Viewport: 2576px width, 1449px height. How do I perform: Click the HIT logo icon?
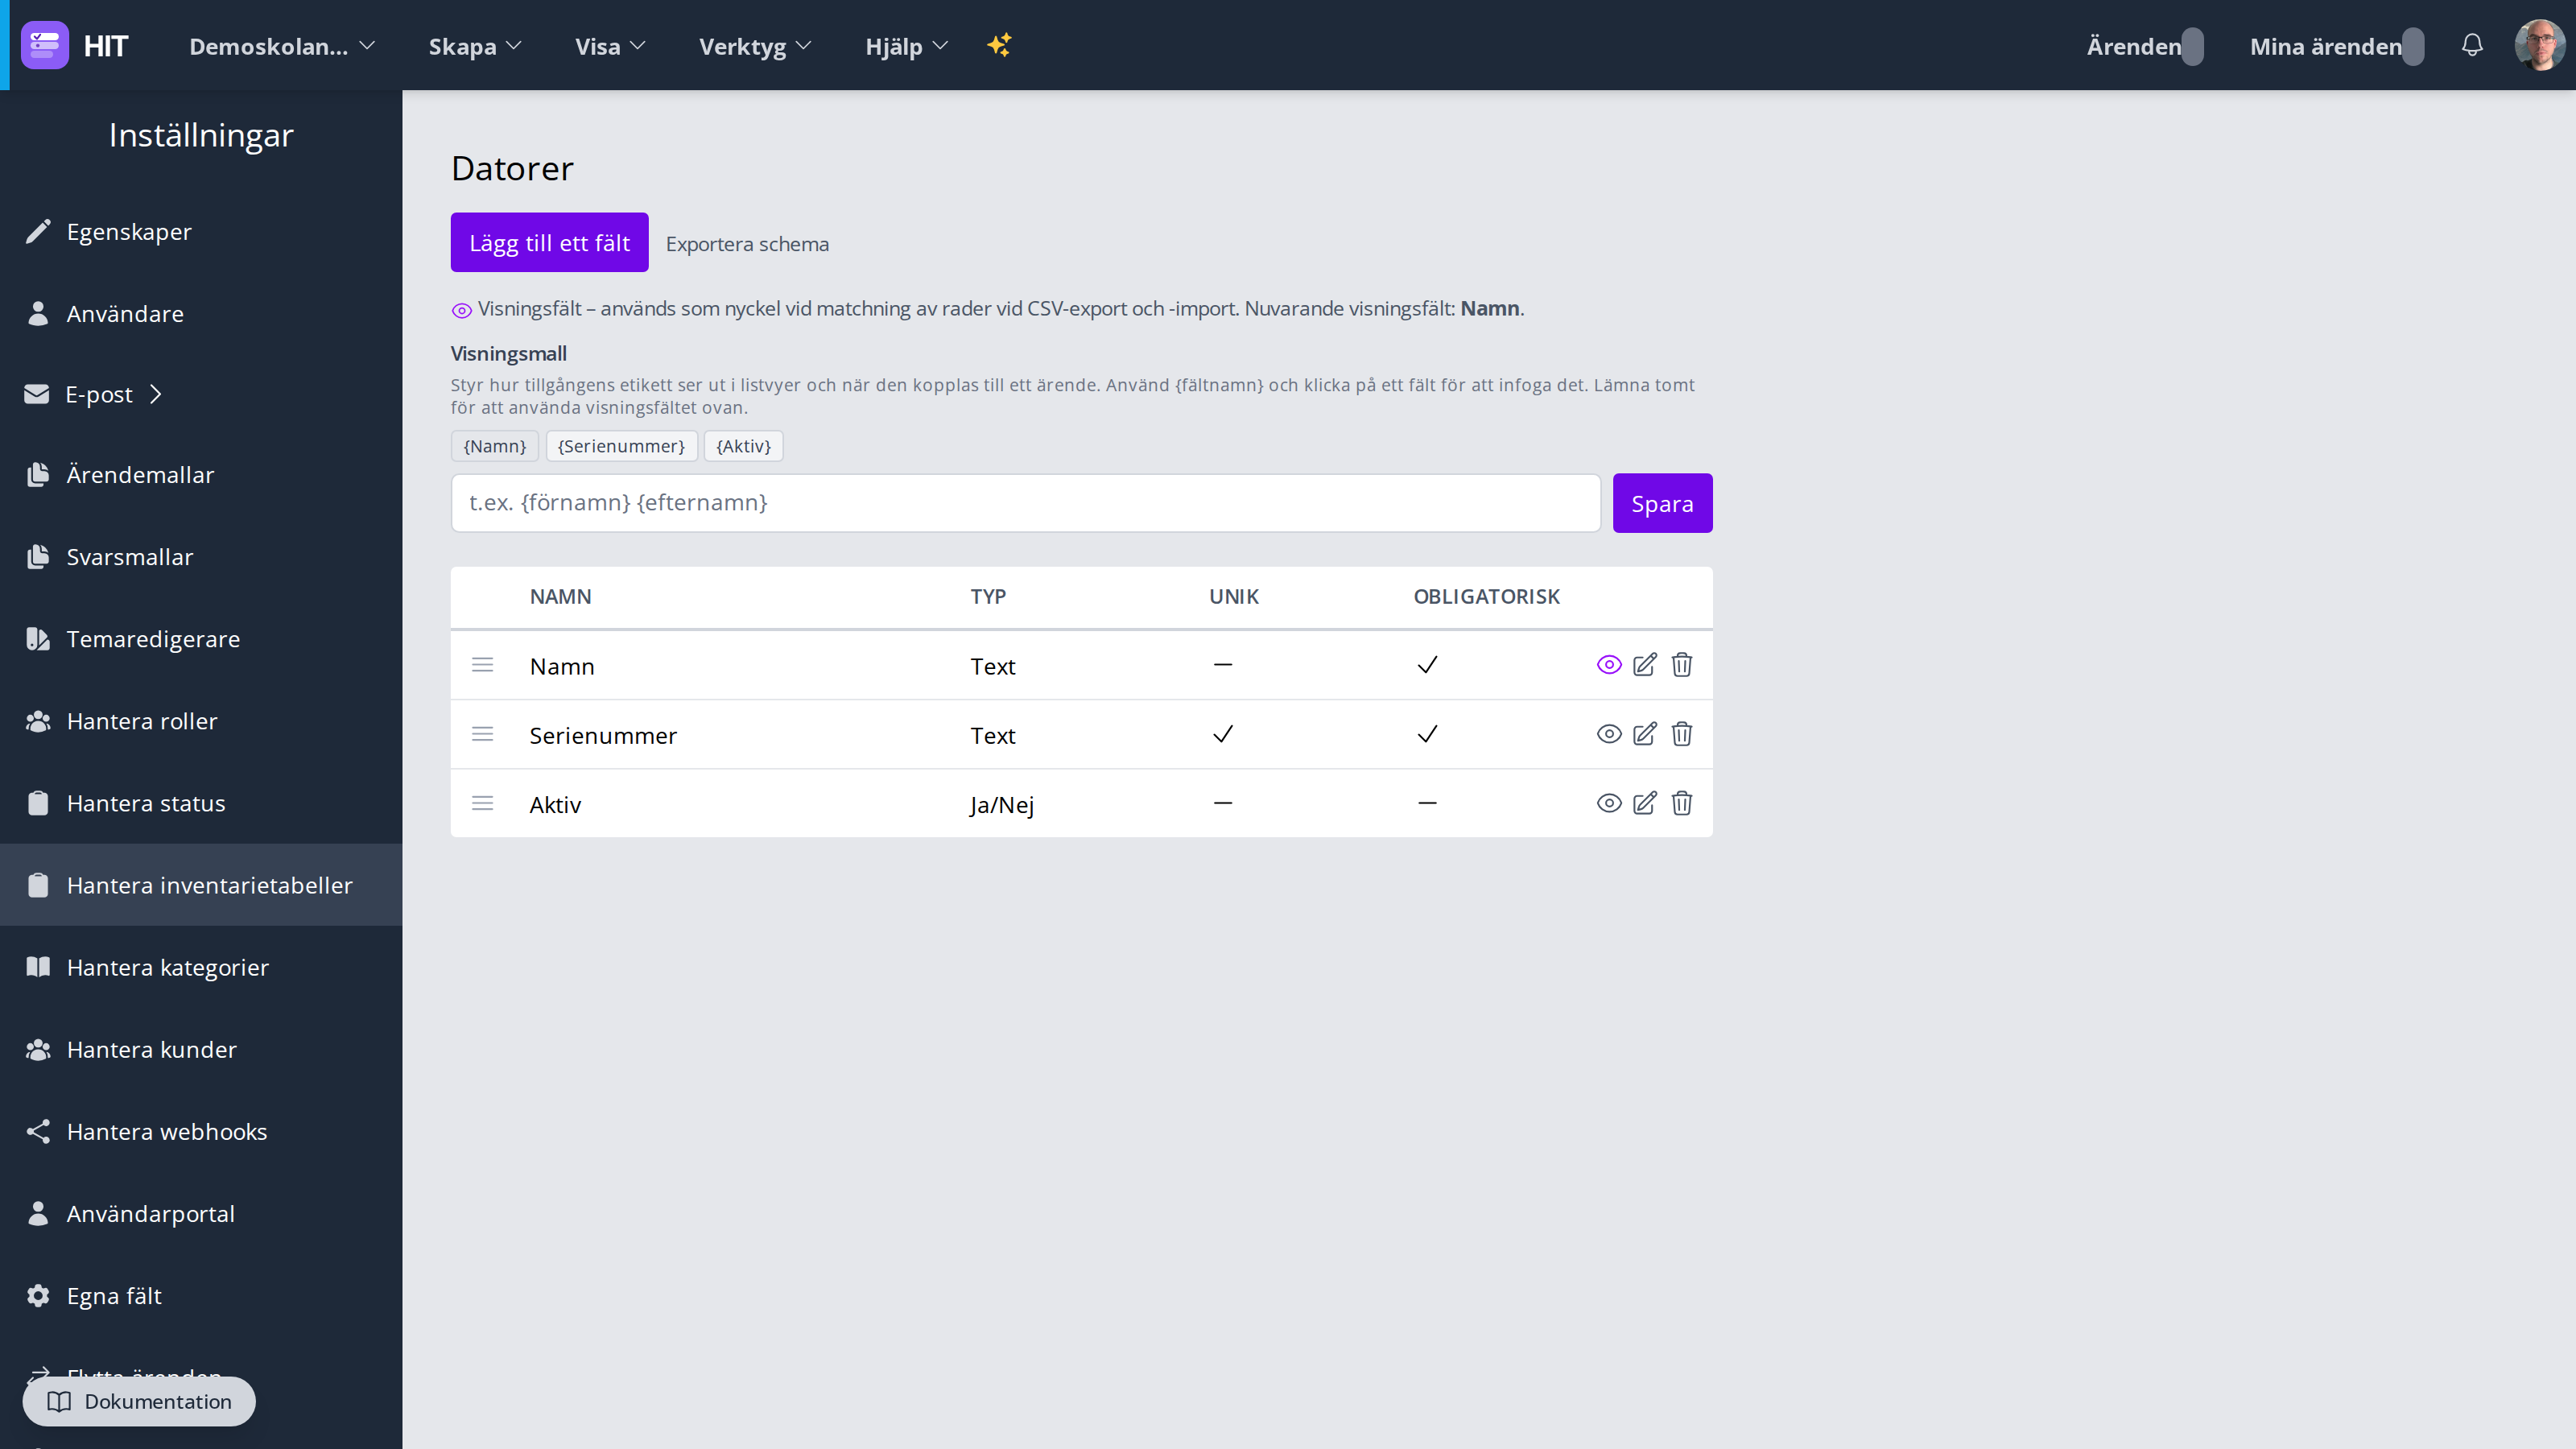point(45,45)
